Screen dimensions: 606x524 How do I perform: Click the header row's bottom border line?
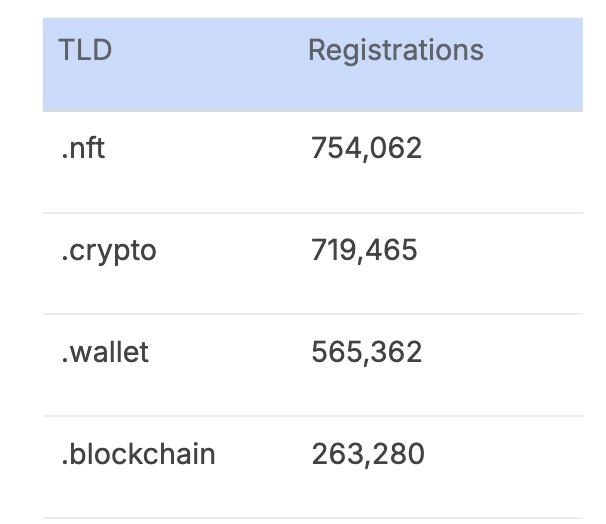313,111
